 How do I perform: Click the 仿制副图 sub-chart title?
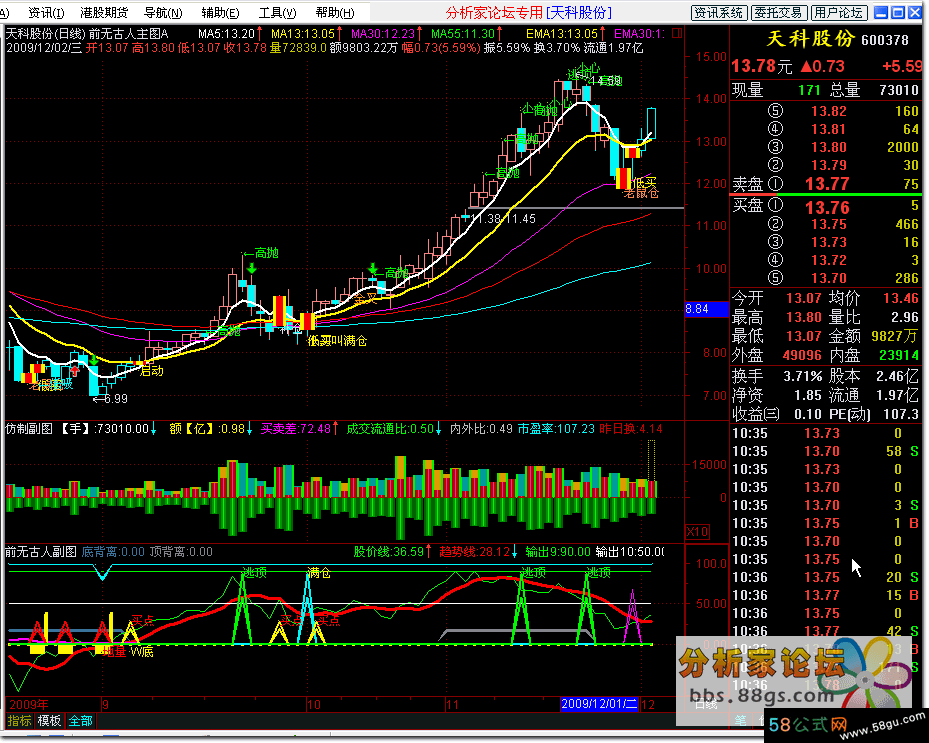(29, 428)
